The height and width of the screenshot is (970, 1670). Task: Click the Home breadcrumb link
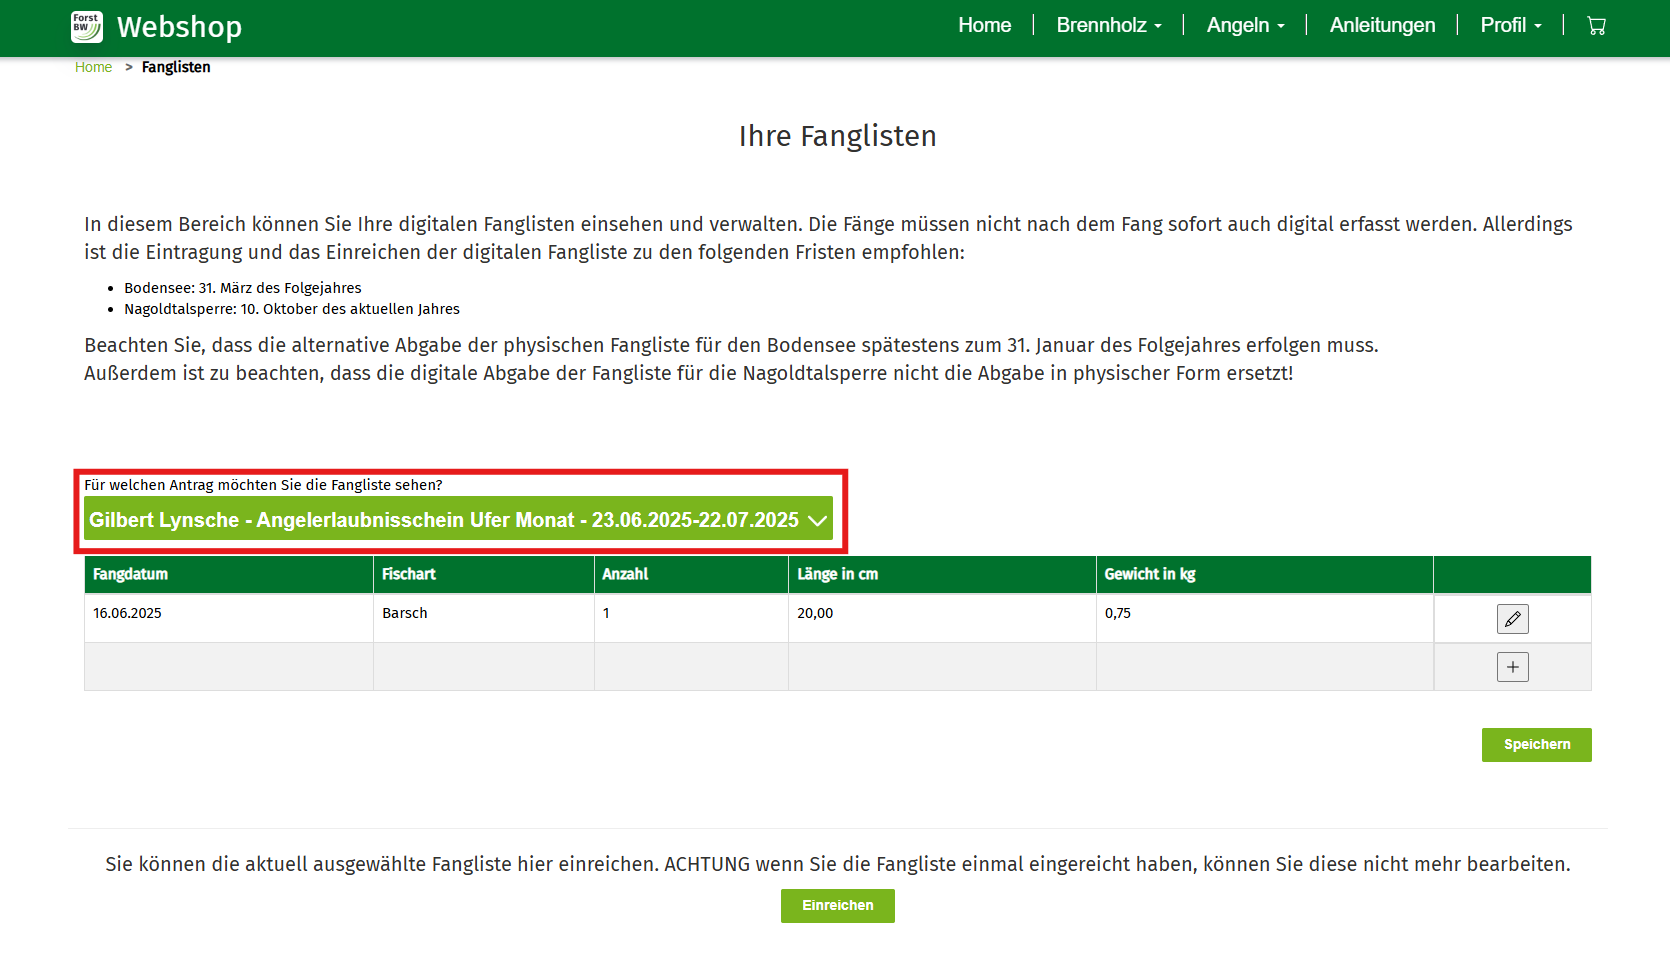click(x=93, y=67)
